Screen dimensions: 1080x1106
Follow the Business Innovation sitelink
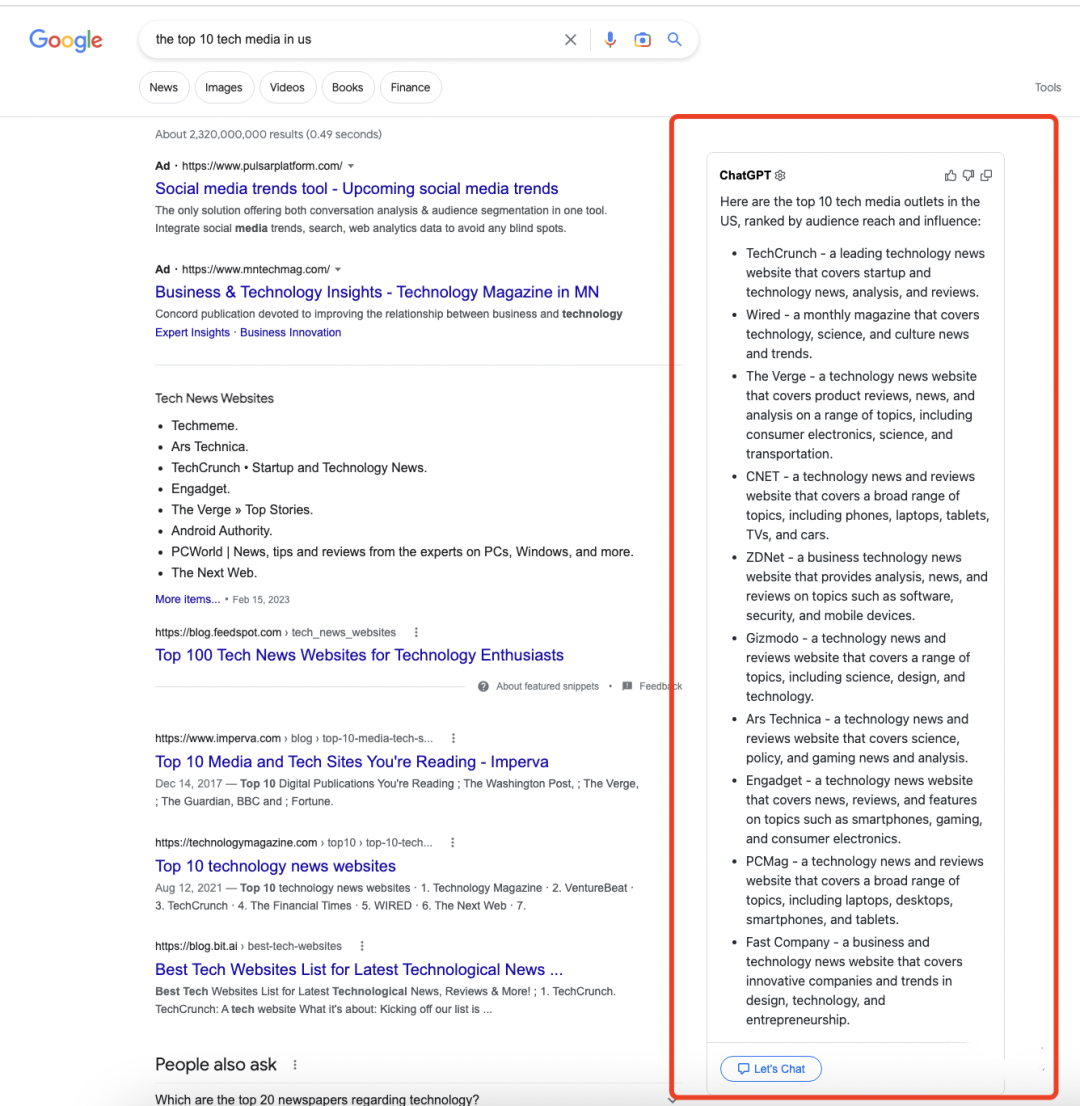[291, 332]
